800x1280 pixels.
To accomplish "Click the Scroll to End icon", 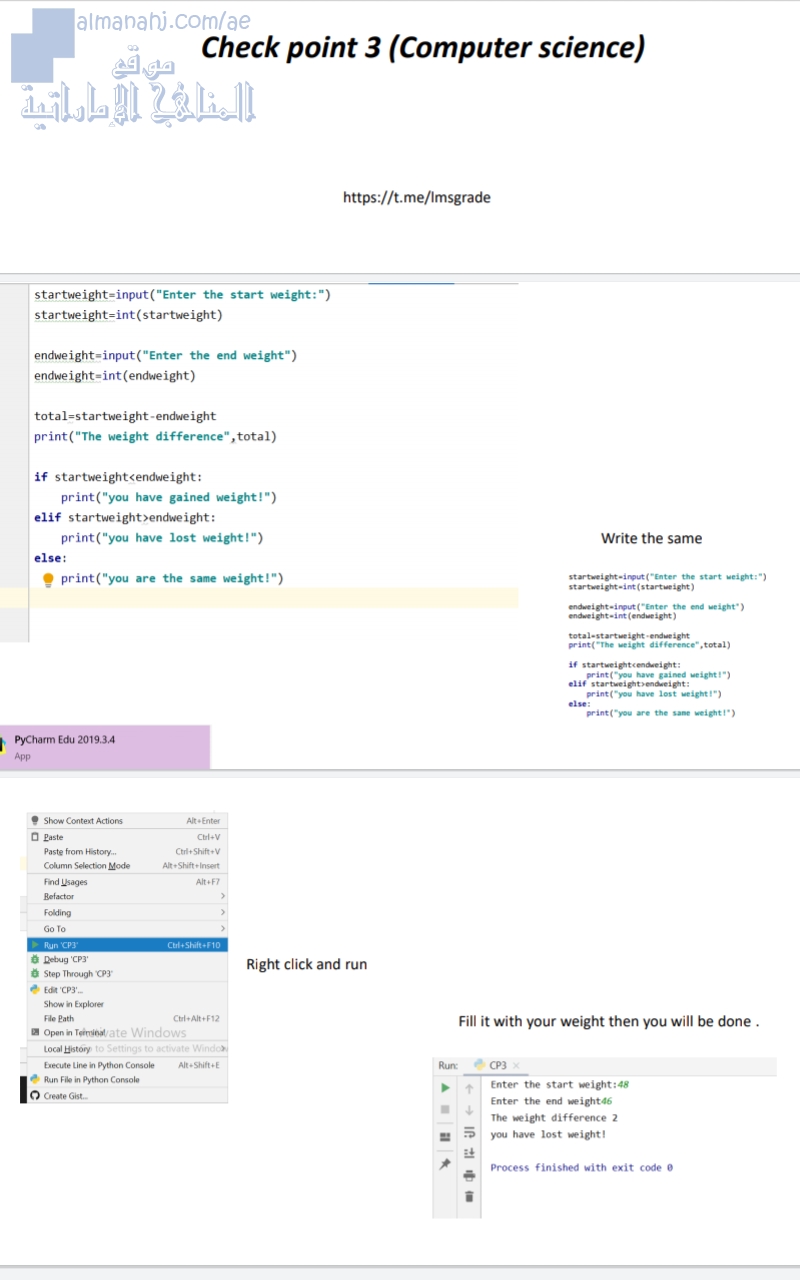I will click(468, 1153).
